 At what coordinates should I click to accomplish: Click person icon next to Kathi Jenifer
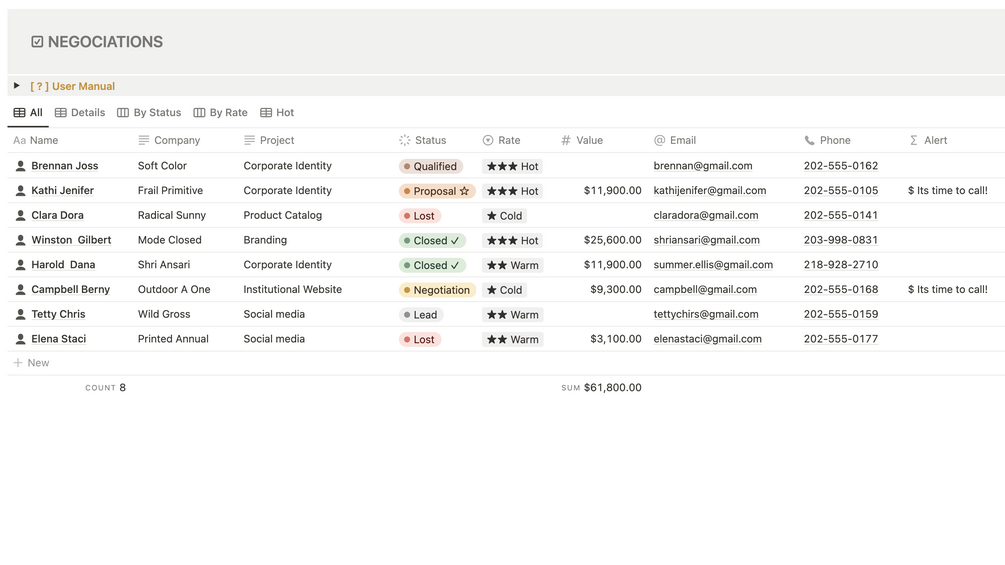point(21,190)
